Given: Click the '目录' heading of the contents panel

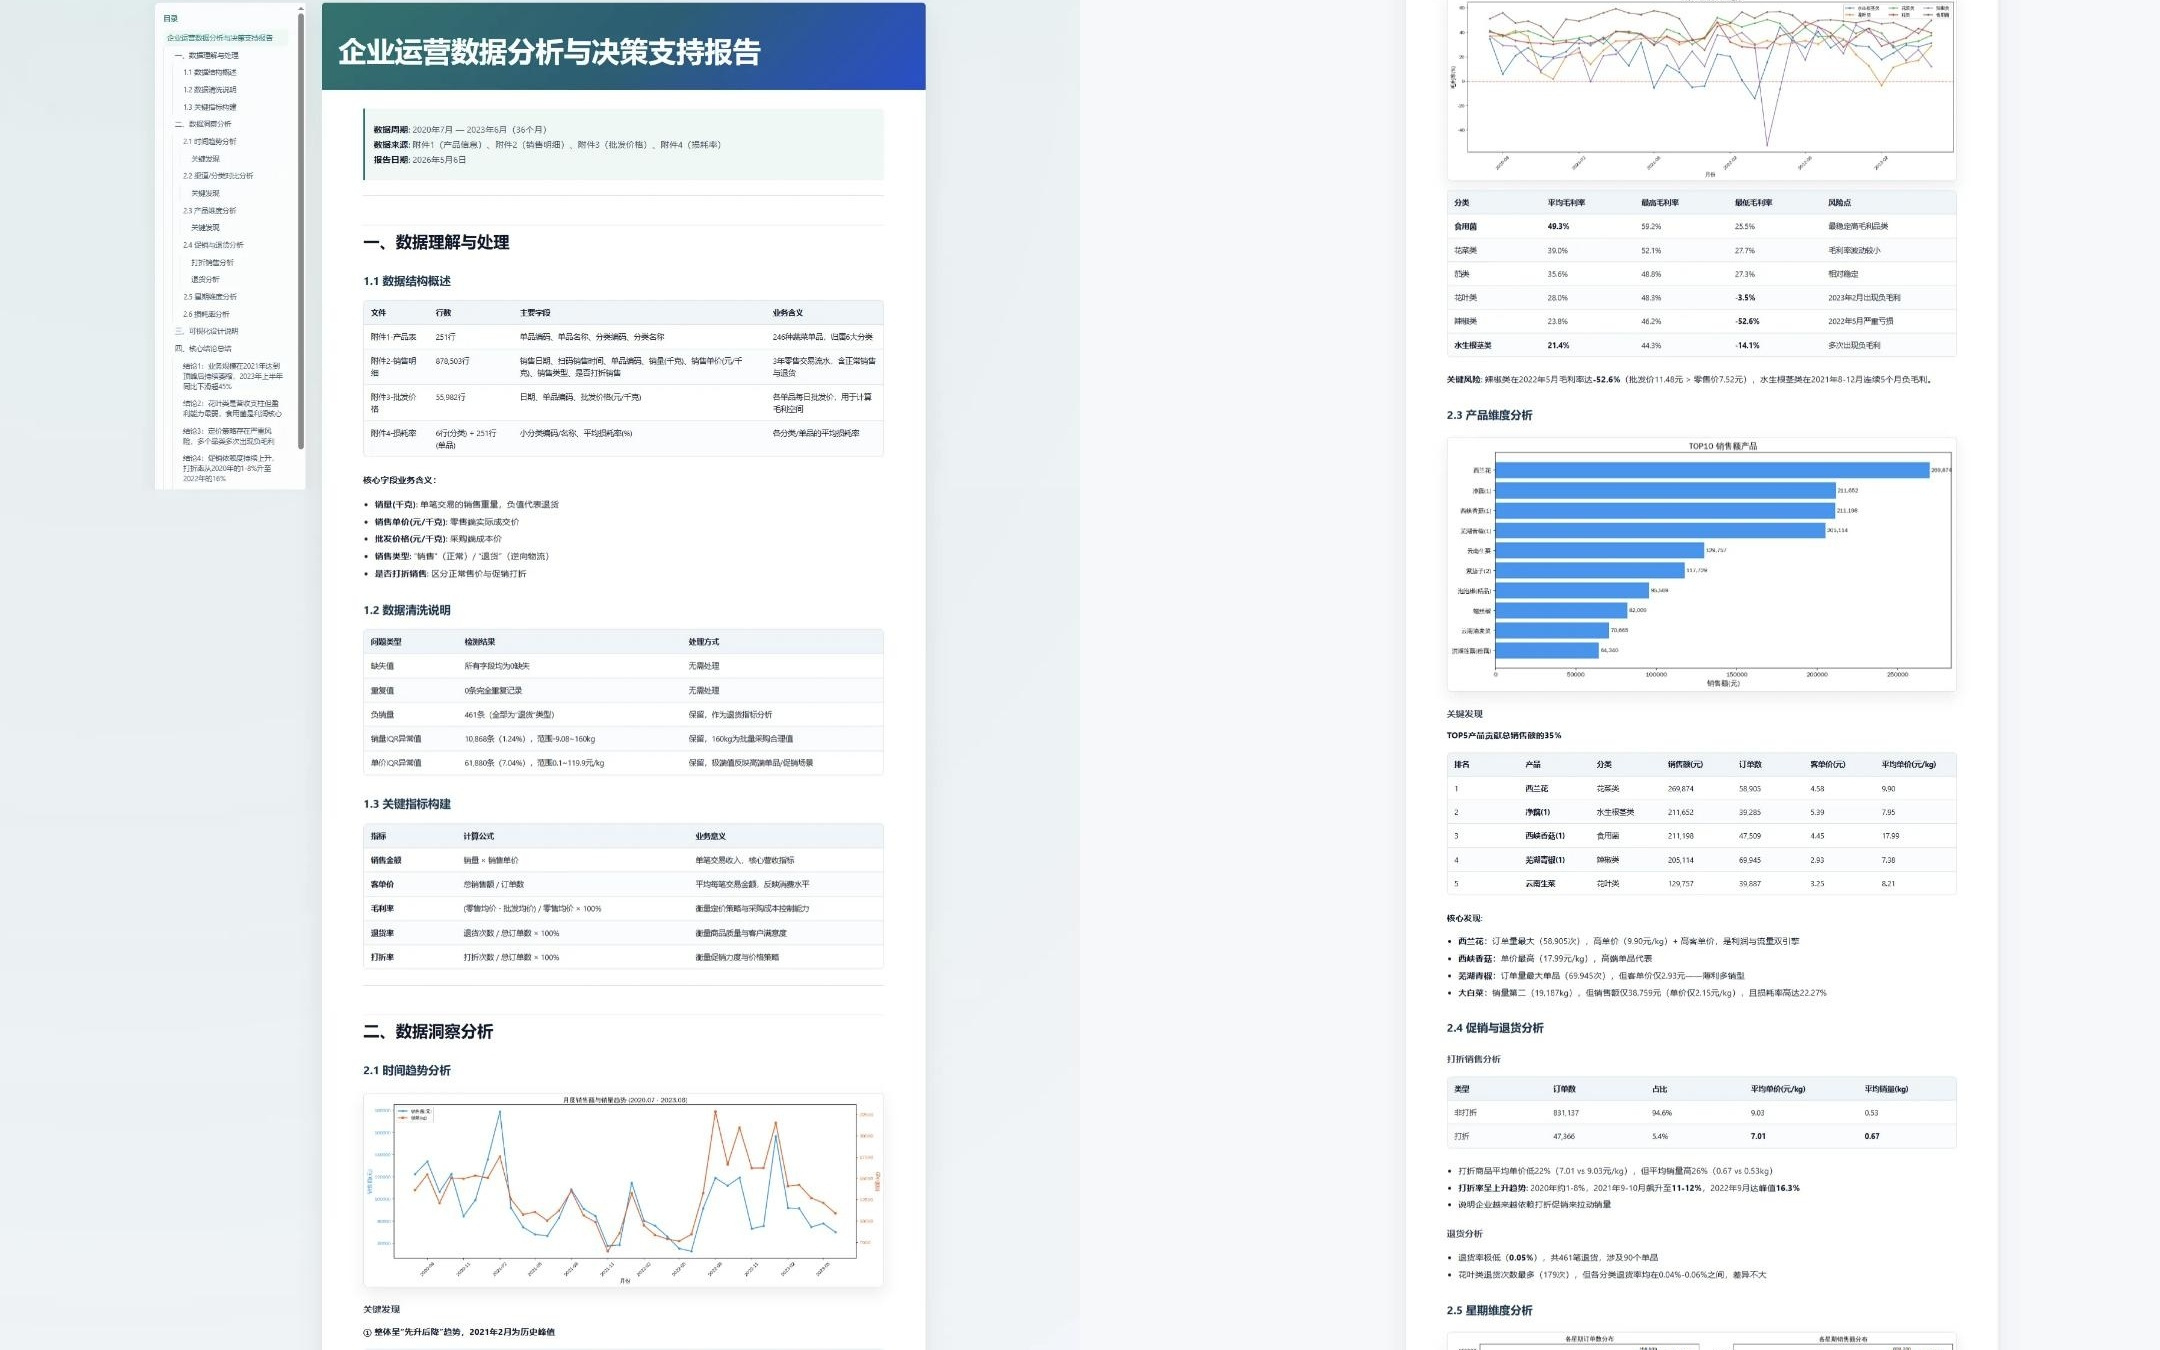Looking at the screenshot, I should 171,18.
